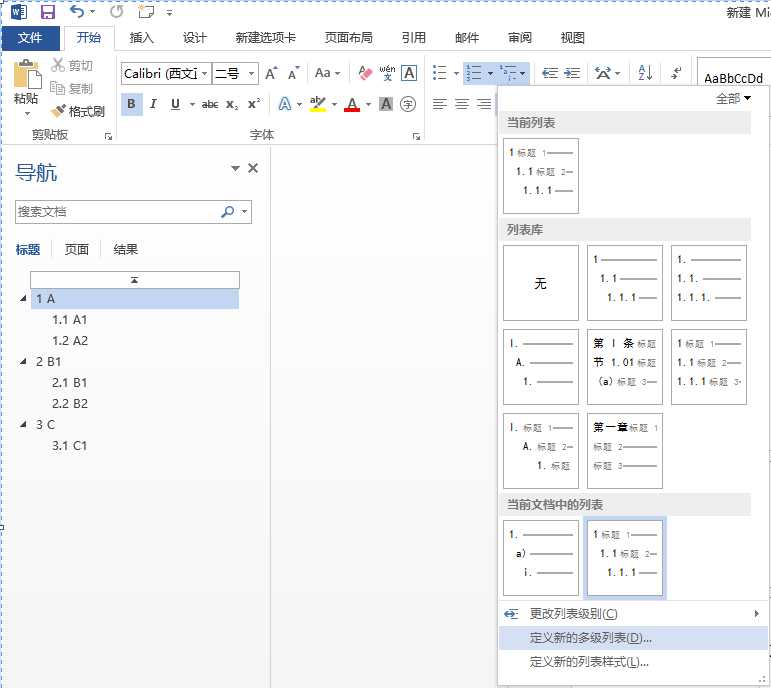The image size is (771, 688).
Task: Click the Sort (A-Z) icon
Action: [645, 73]
